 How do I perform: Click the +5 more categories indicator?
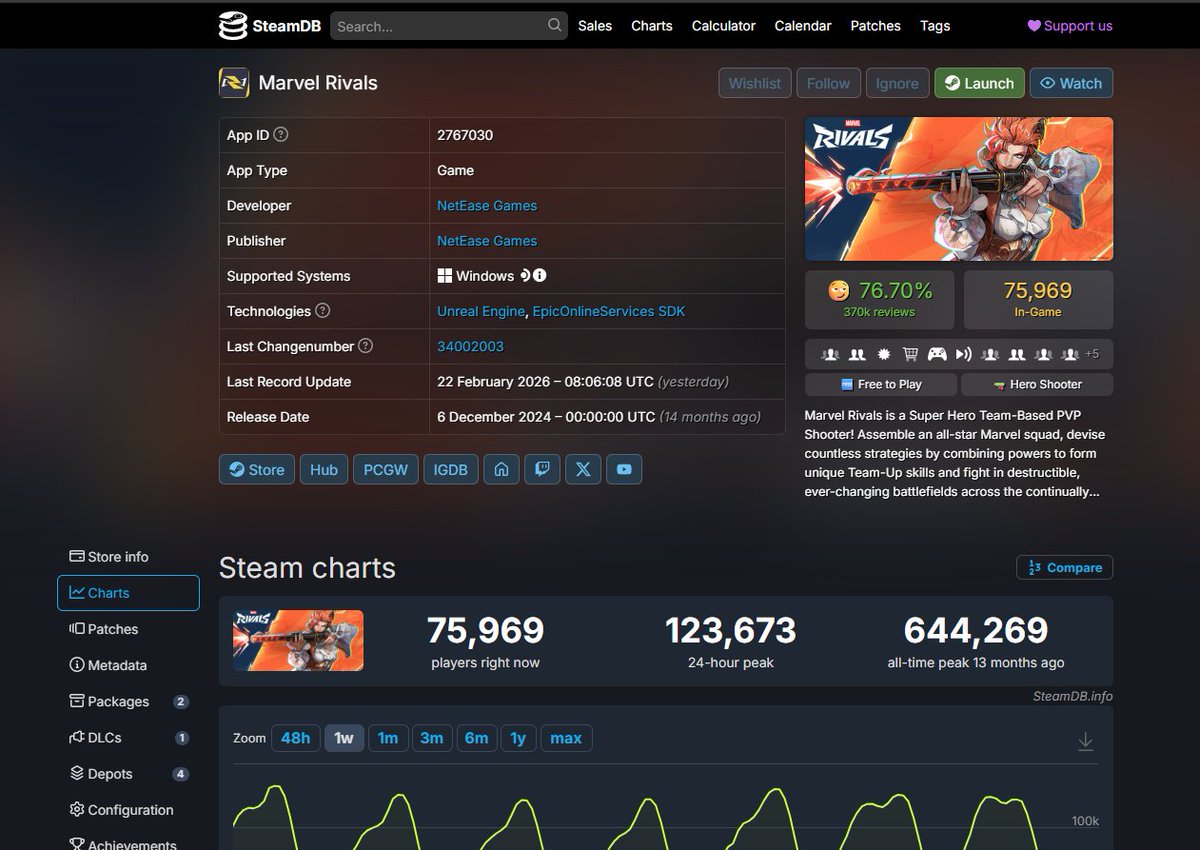(1092, 354)
